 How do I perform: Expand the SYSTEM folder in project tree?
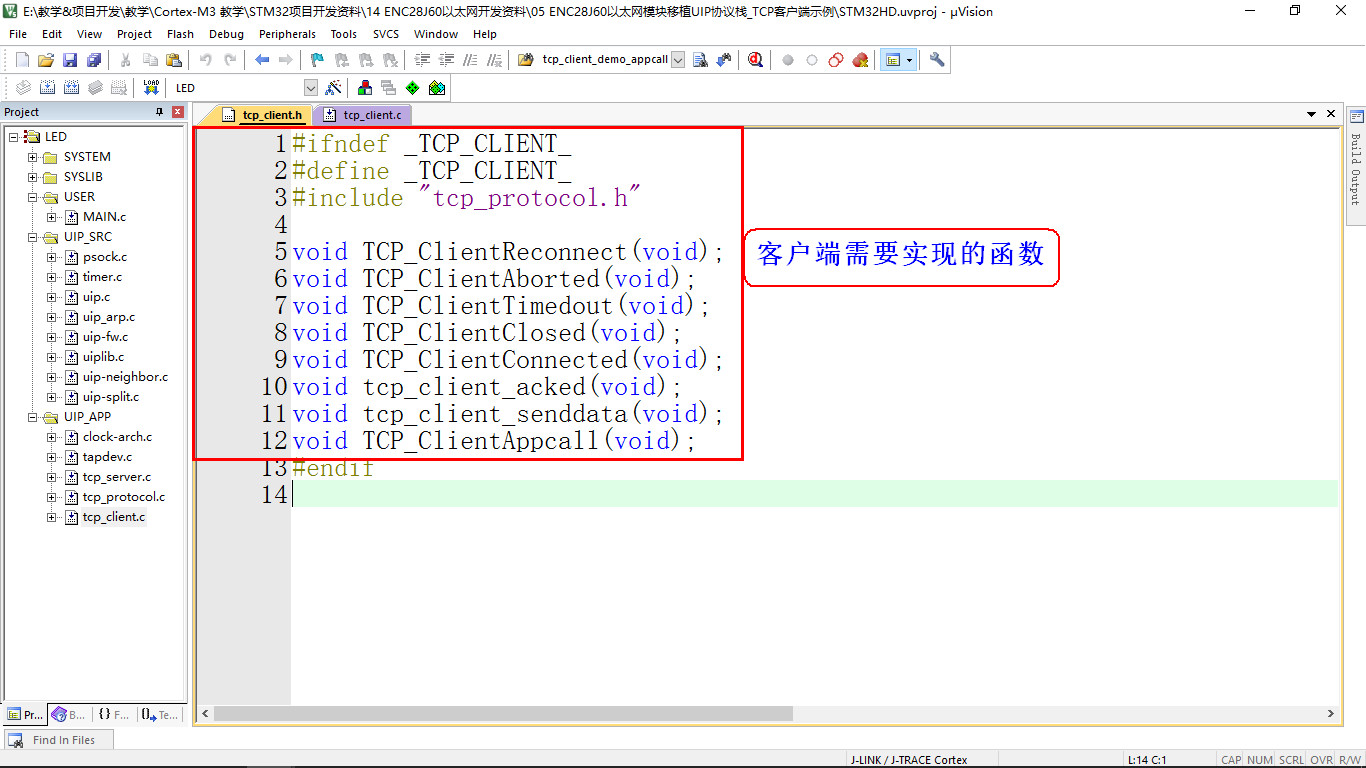coord(33,157)
